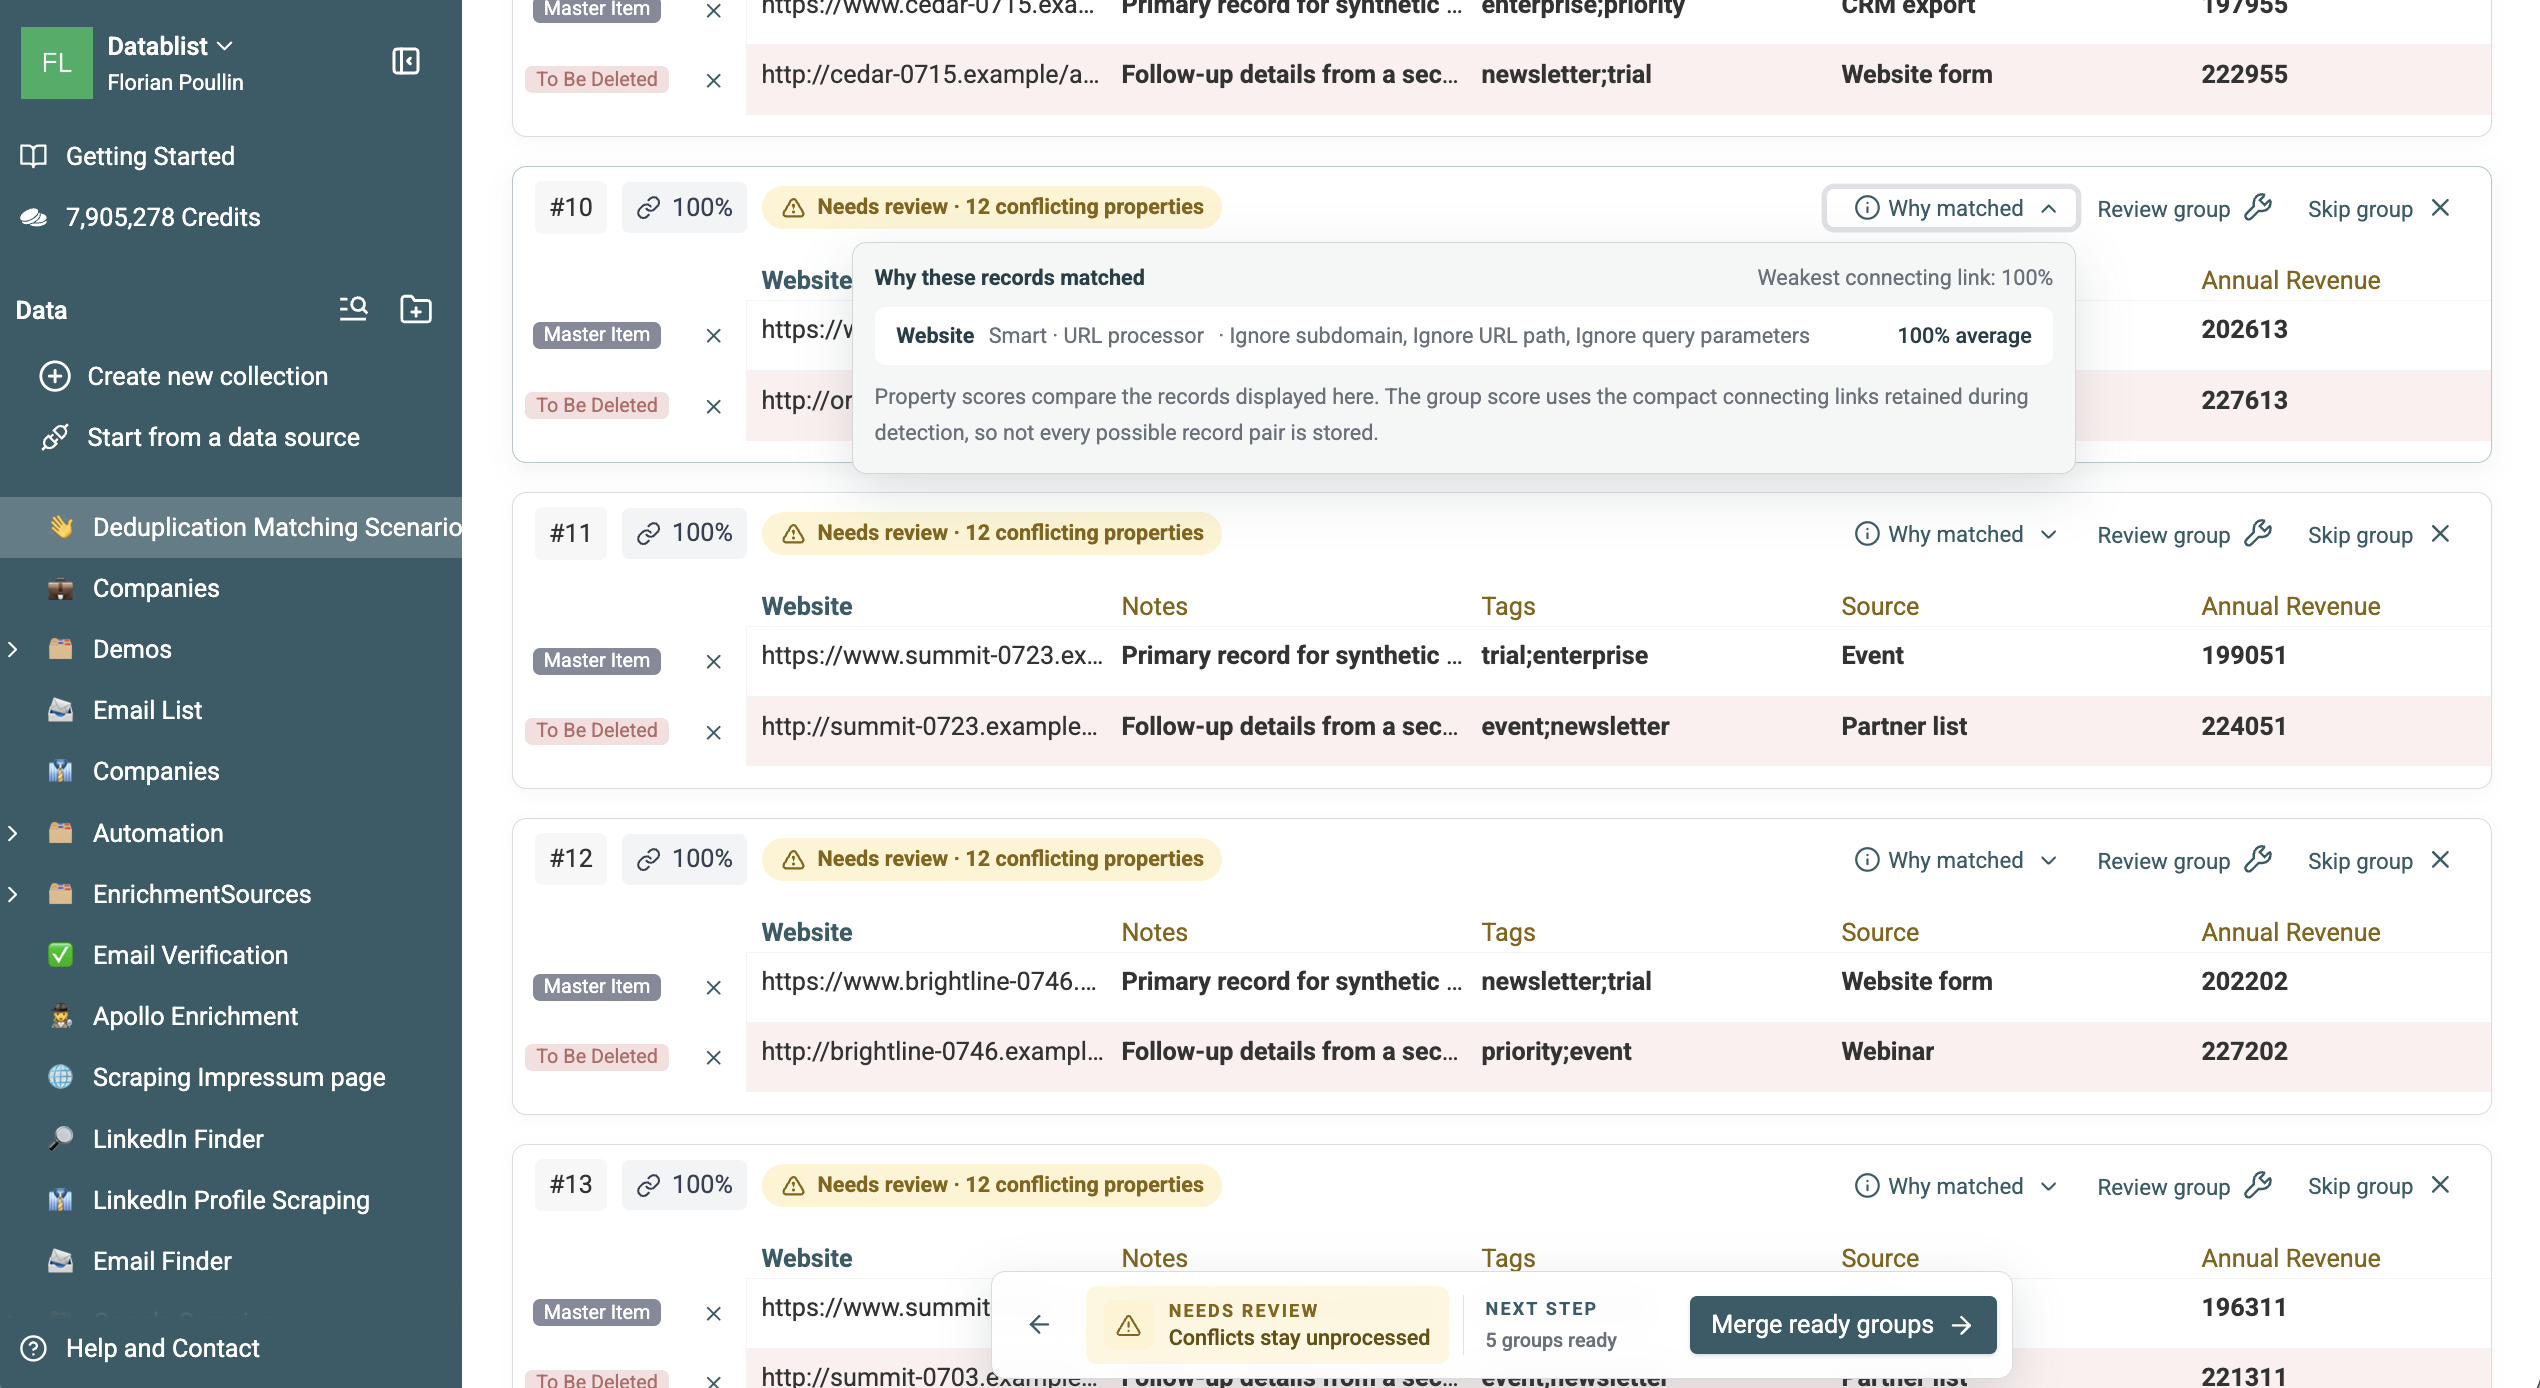Expand Why matched on group #11
Viewport: 2540px width, 1388px height.
tap(1955, 534)
